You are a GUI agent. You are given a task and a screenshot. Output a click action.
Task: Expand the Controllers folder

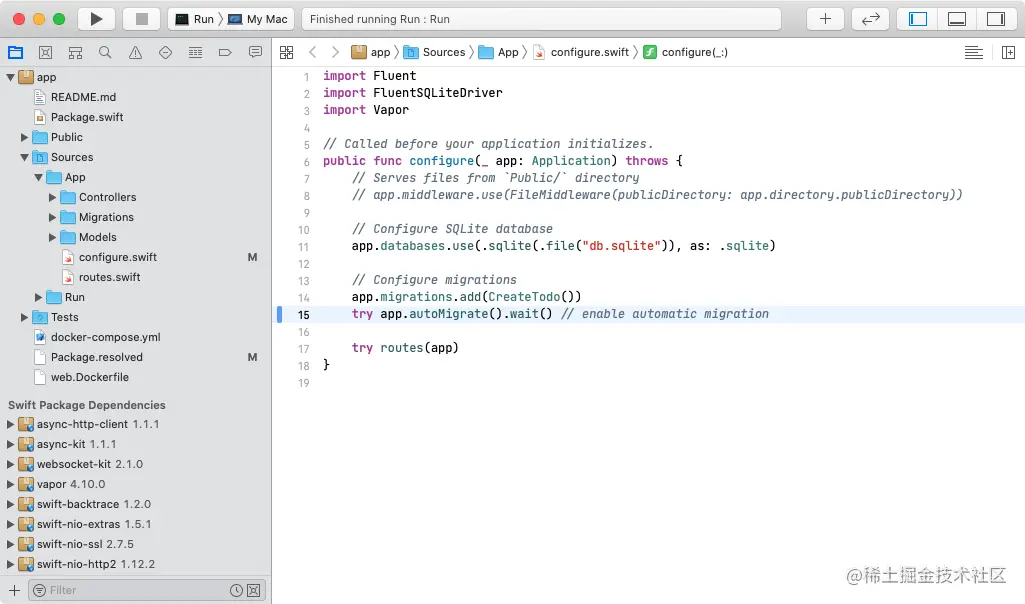click(52, 197)
